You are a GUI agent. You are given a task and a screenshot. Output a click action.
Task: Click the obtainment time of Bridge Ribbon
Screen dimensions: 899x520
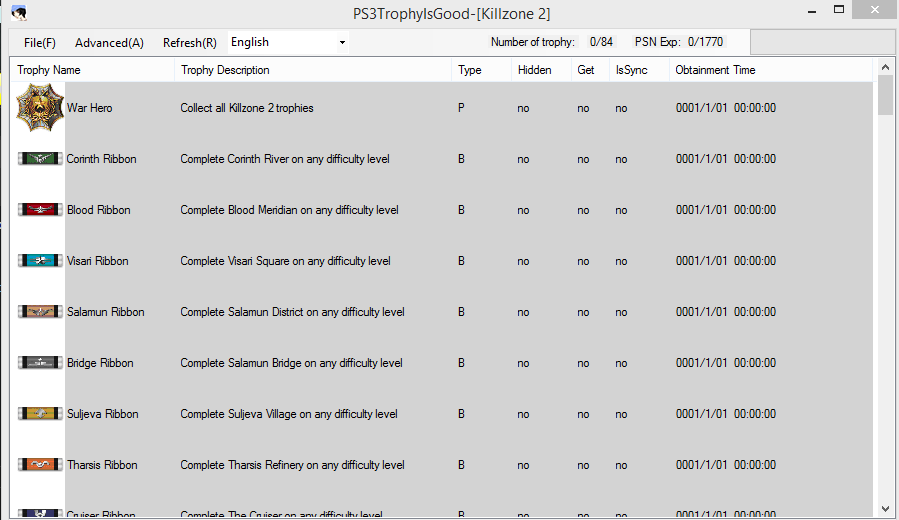tap(726, 363)
